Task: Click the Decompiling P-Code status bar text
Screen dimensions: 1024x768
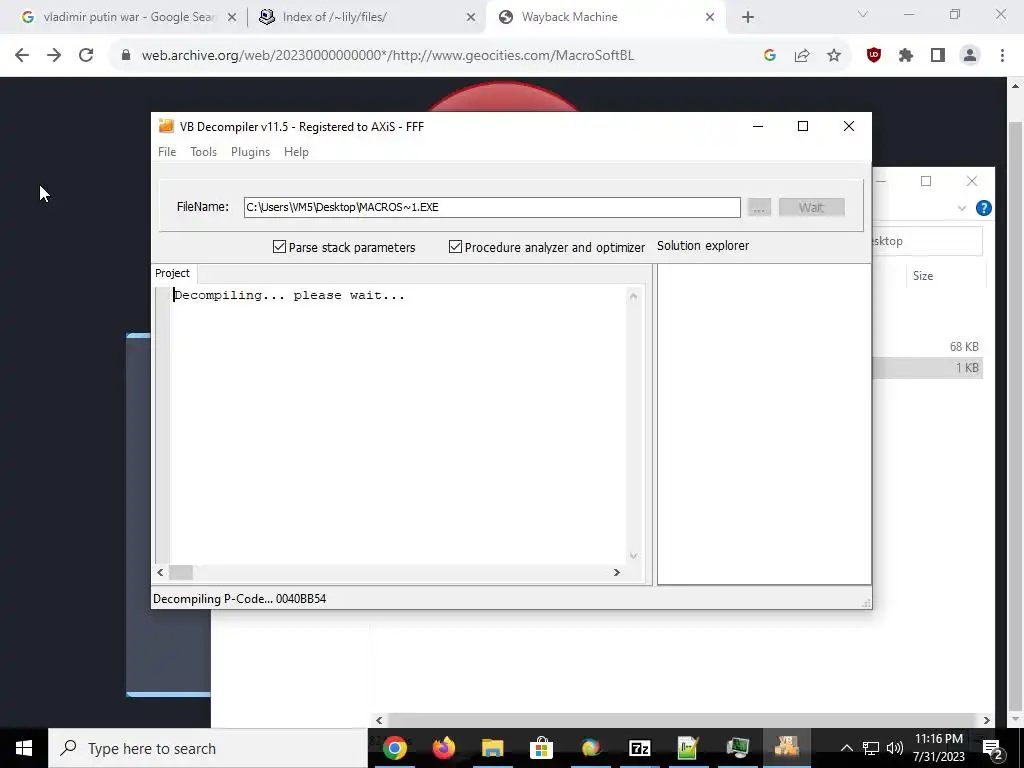Action: tap(239, 599)
